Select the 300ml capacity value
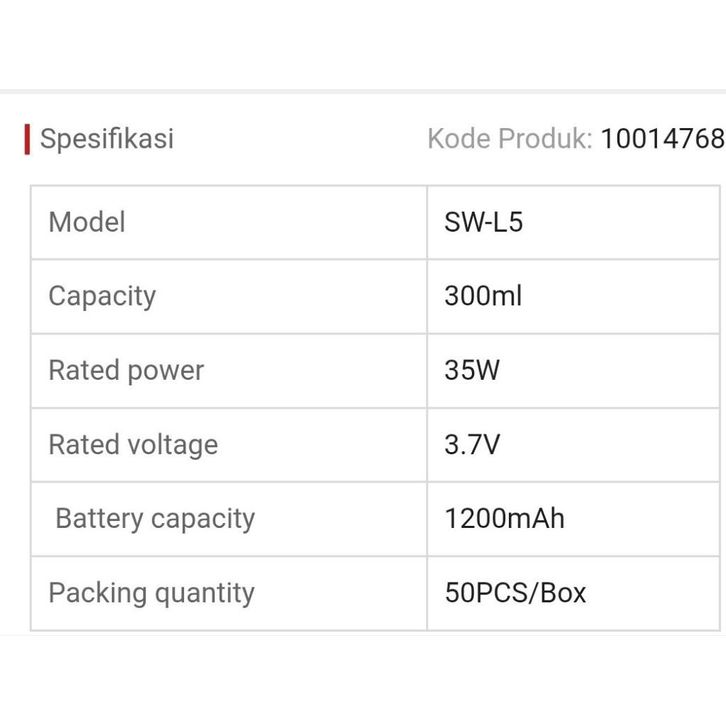Viewport: 726px width, 726px height. [483, 296]
